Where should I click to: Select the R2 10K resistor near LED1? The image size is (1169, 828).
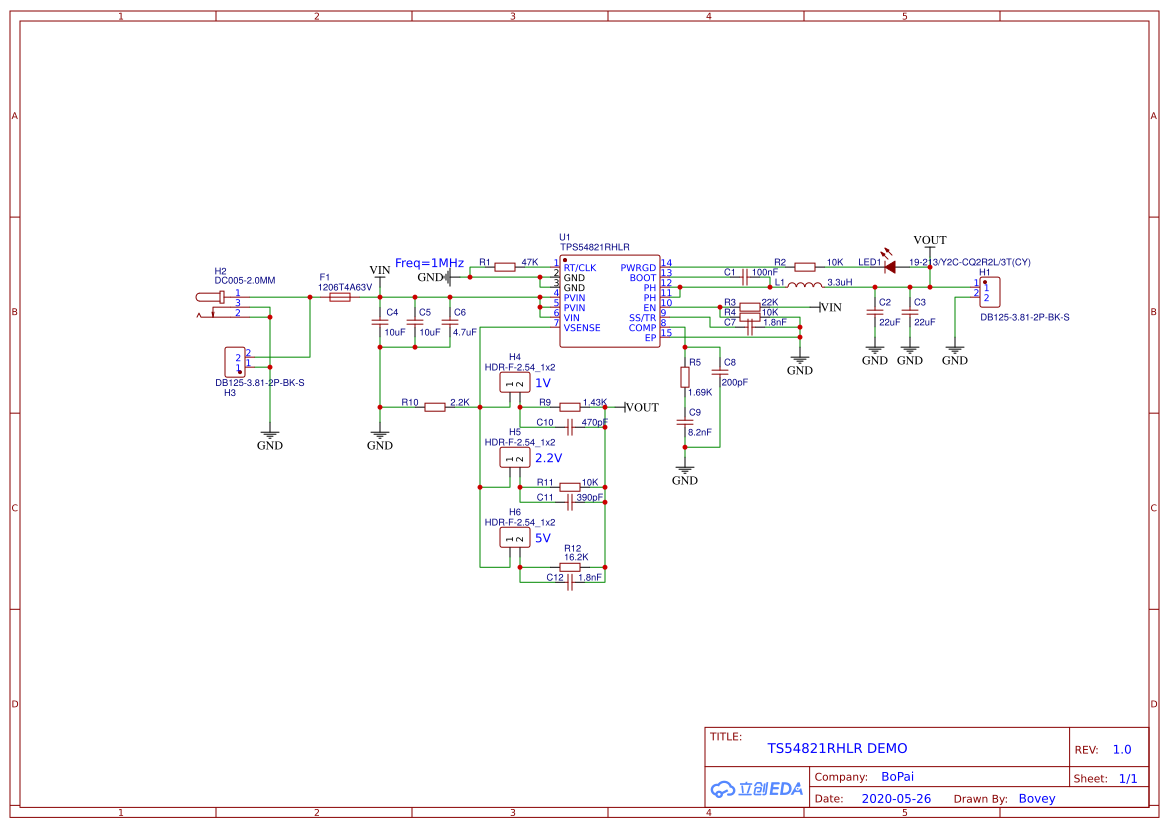pyautogui.click(x=804, y=267)
